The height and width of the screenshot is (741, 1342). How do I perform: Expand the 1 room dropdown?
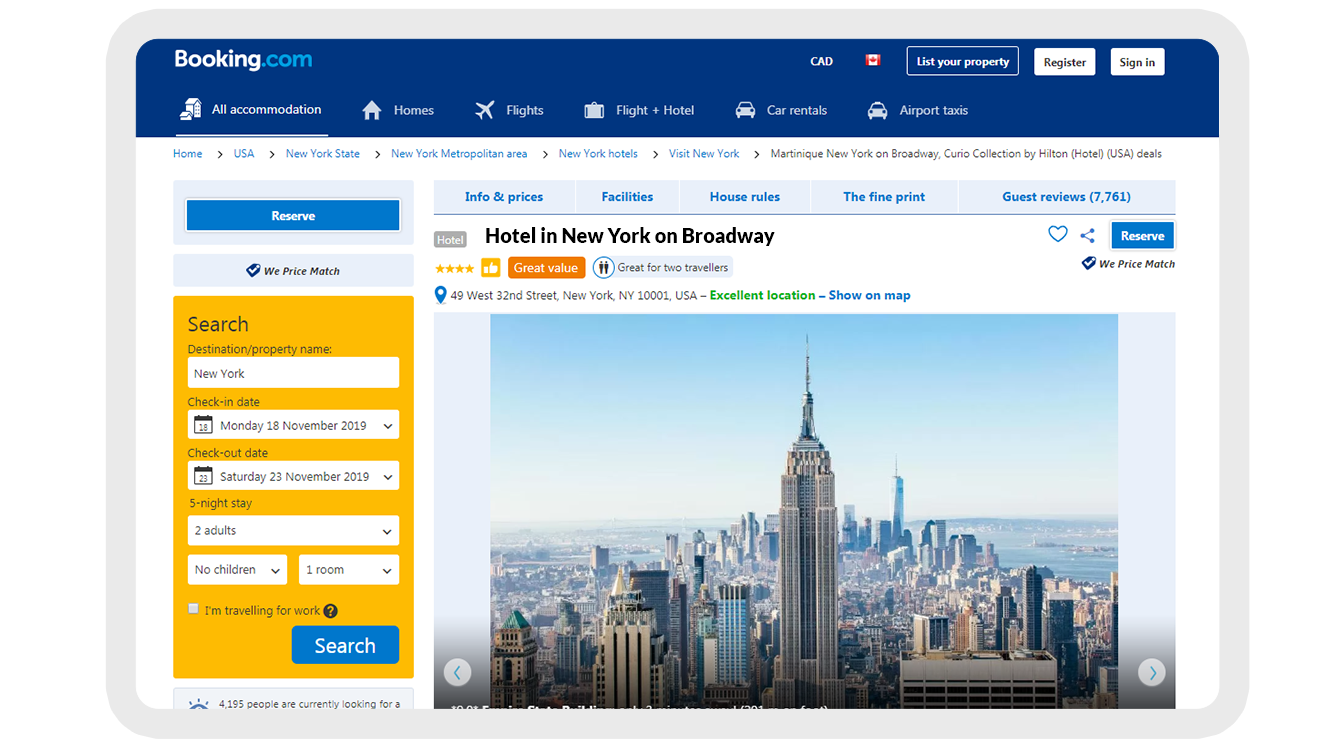(349, 570)
